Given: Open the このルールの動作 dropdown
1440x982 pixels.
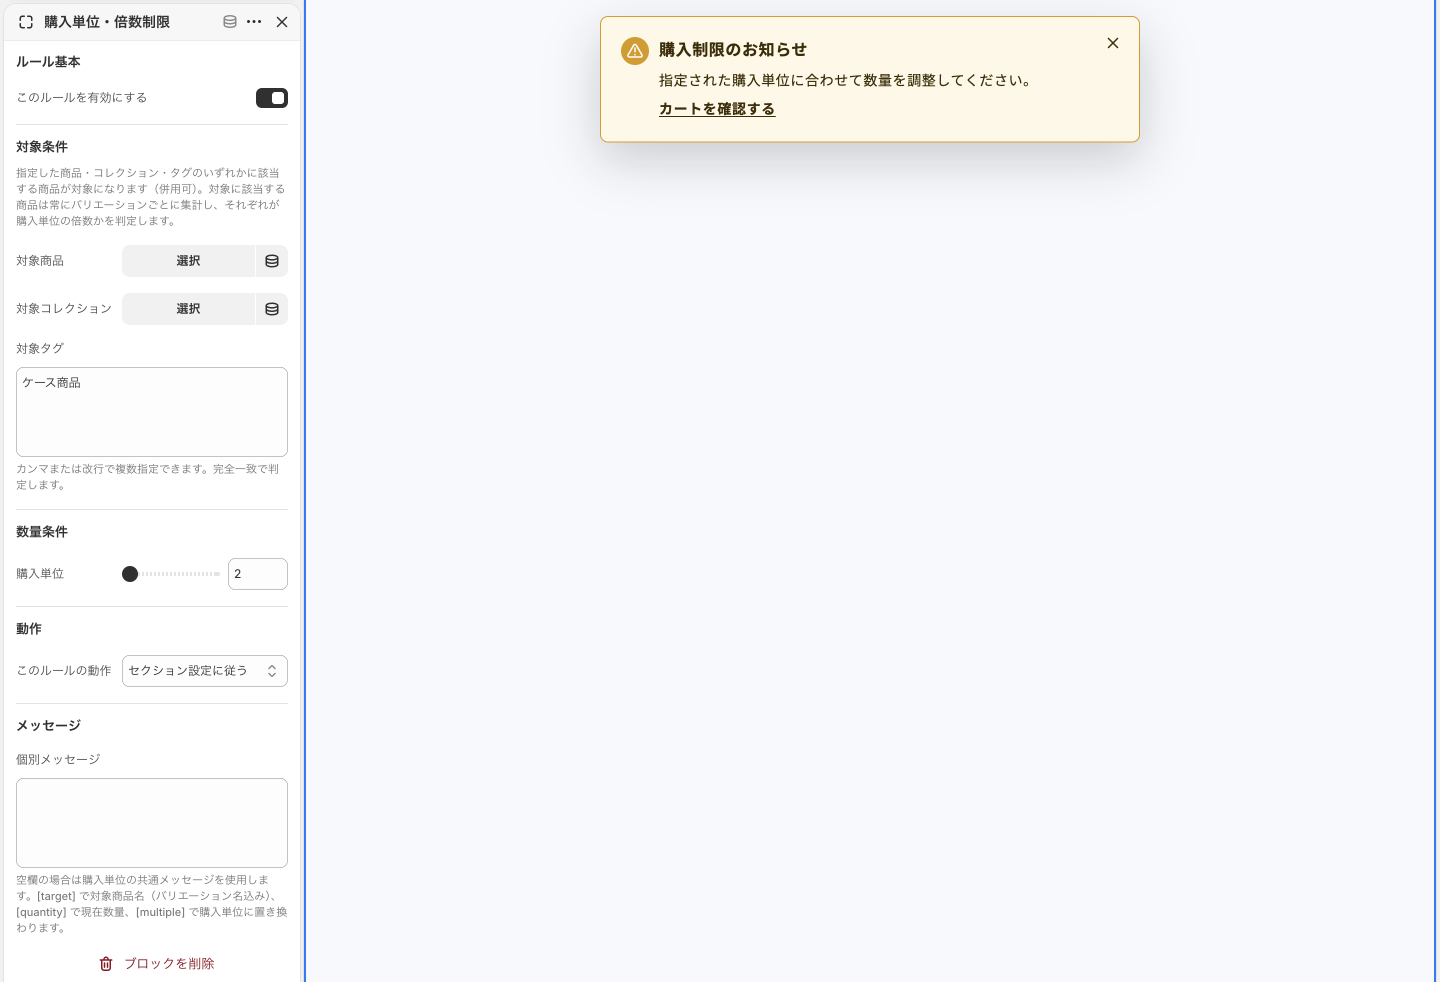Looking at the screenshot, I should tap(205, 671).
